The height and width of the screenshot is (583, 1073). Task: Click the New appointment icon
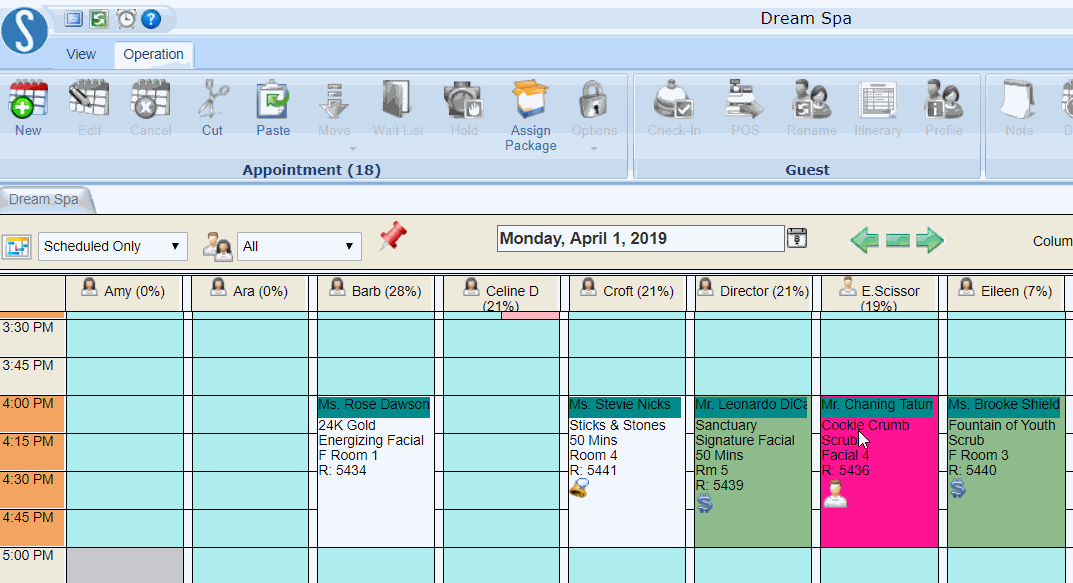tap(28, 100)
